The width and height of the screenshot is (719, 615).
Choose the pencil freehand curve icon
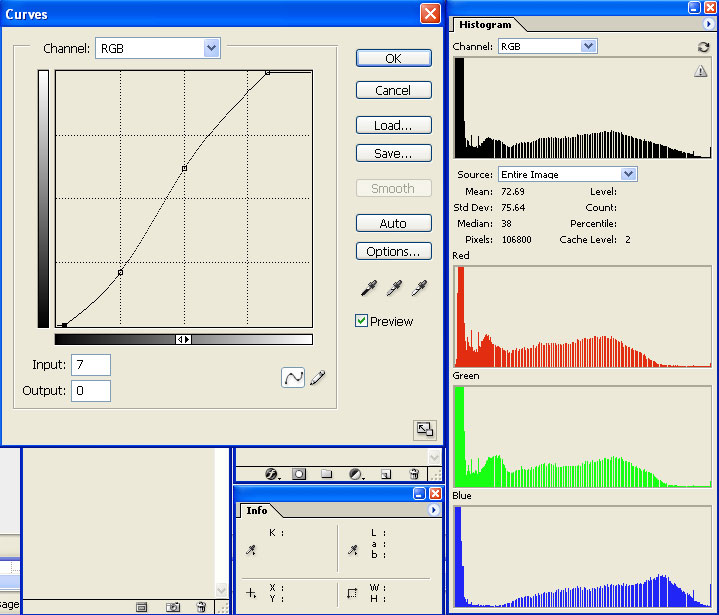coord(318,377)
